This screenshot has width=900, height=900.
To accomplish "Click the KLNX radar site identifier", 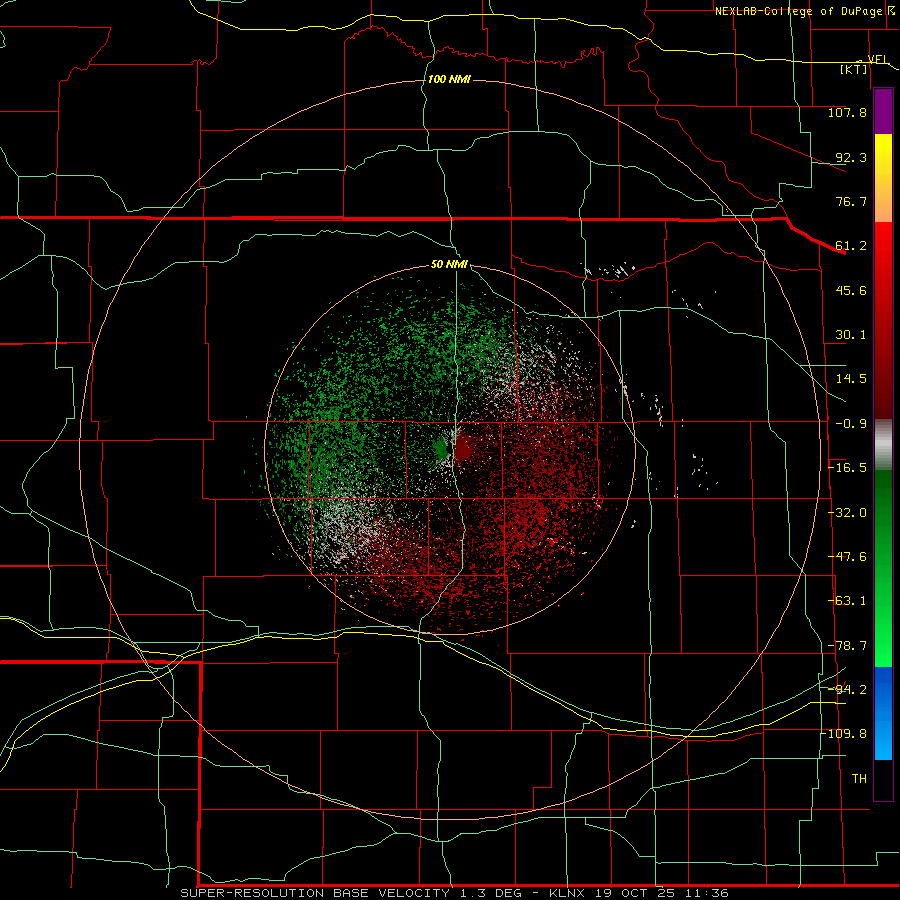I will click(567, 893).
